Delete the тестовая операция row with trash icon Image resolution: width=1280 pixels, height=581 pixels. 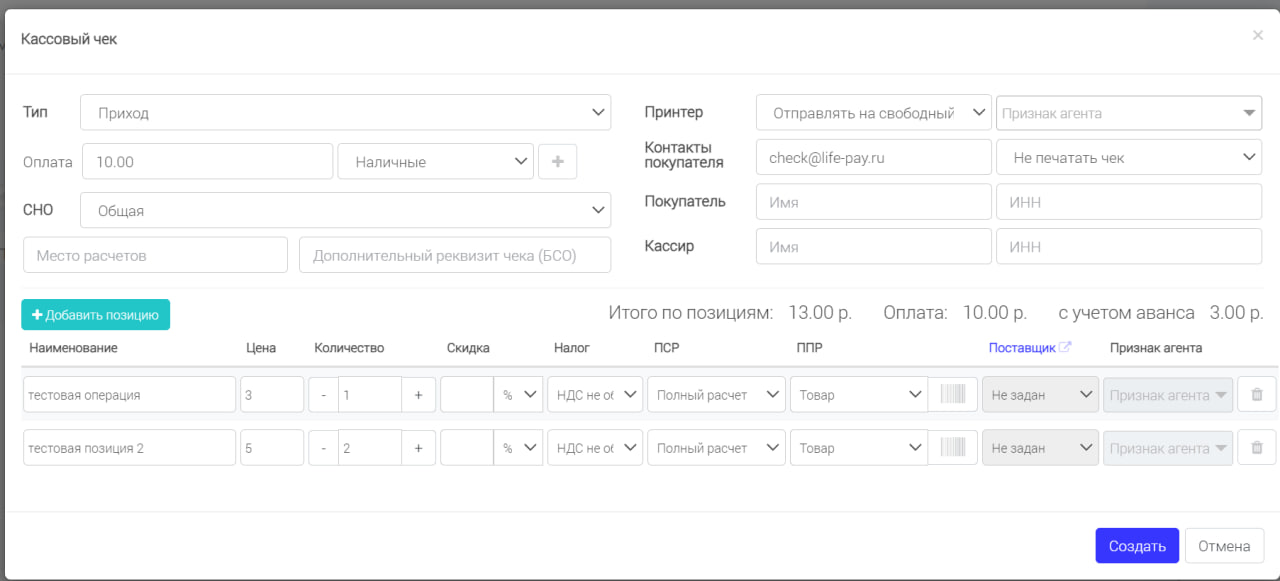[x=1257, y=394]
